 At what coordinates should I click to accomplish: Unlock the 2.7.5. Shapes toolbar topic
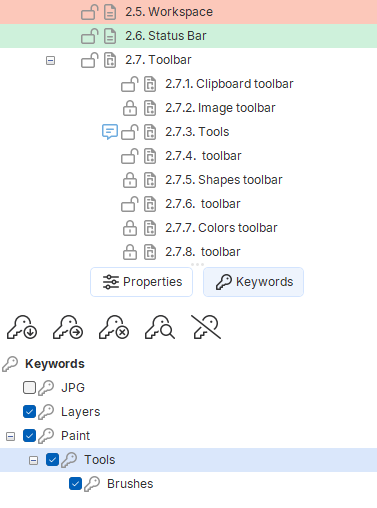pos(130,180)
